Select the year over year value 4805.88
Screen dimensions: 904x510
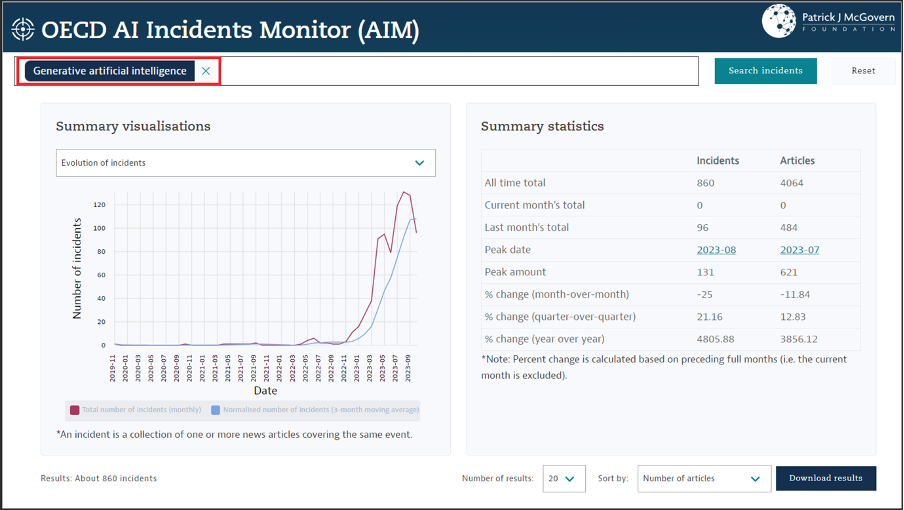(x=715, y=339)
